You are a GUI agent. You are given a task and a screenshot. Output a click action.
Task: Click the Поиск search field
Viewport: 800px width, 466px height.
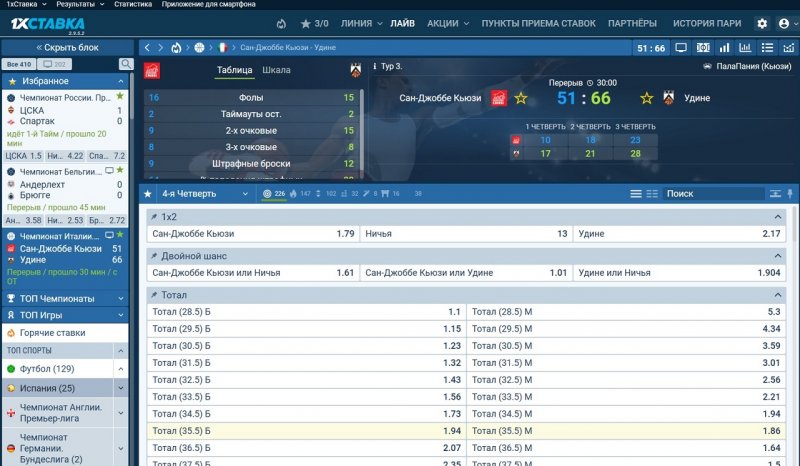(712, 194)
